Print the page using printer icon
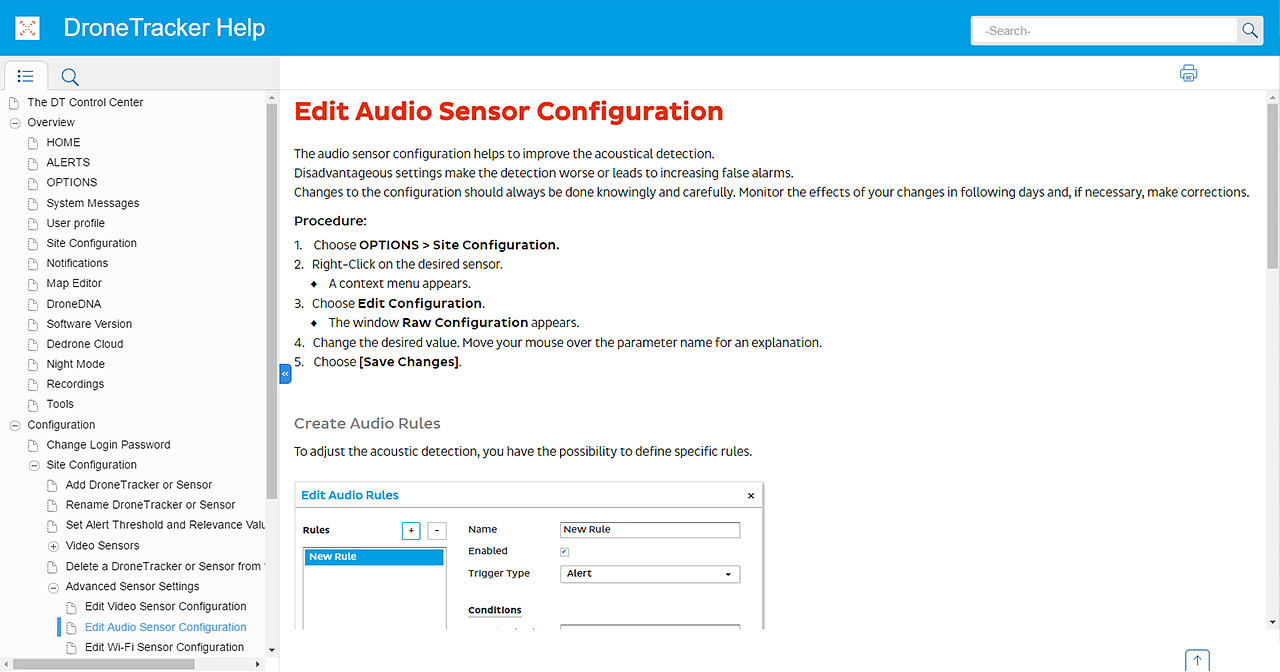The image size is (1280, 672). point(1188,73)
